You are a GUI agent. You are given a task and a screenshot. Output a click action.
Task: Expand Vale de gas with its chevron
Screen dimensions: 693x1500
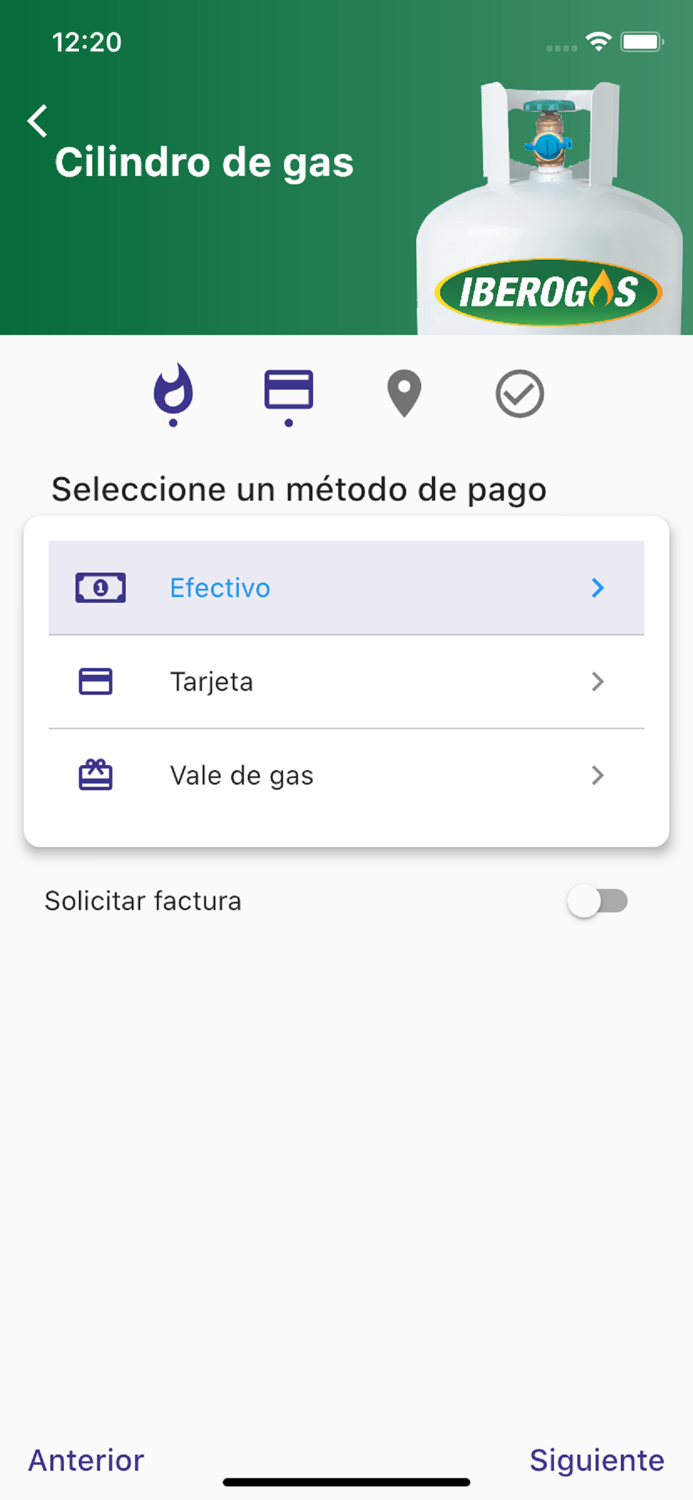(x=598, y=775)
